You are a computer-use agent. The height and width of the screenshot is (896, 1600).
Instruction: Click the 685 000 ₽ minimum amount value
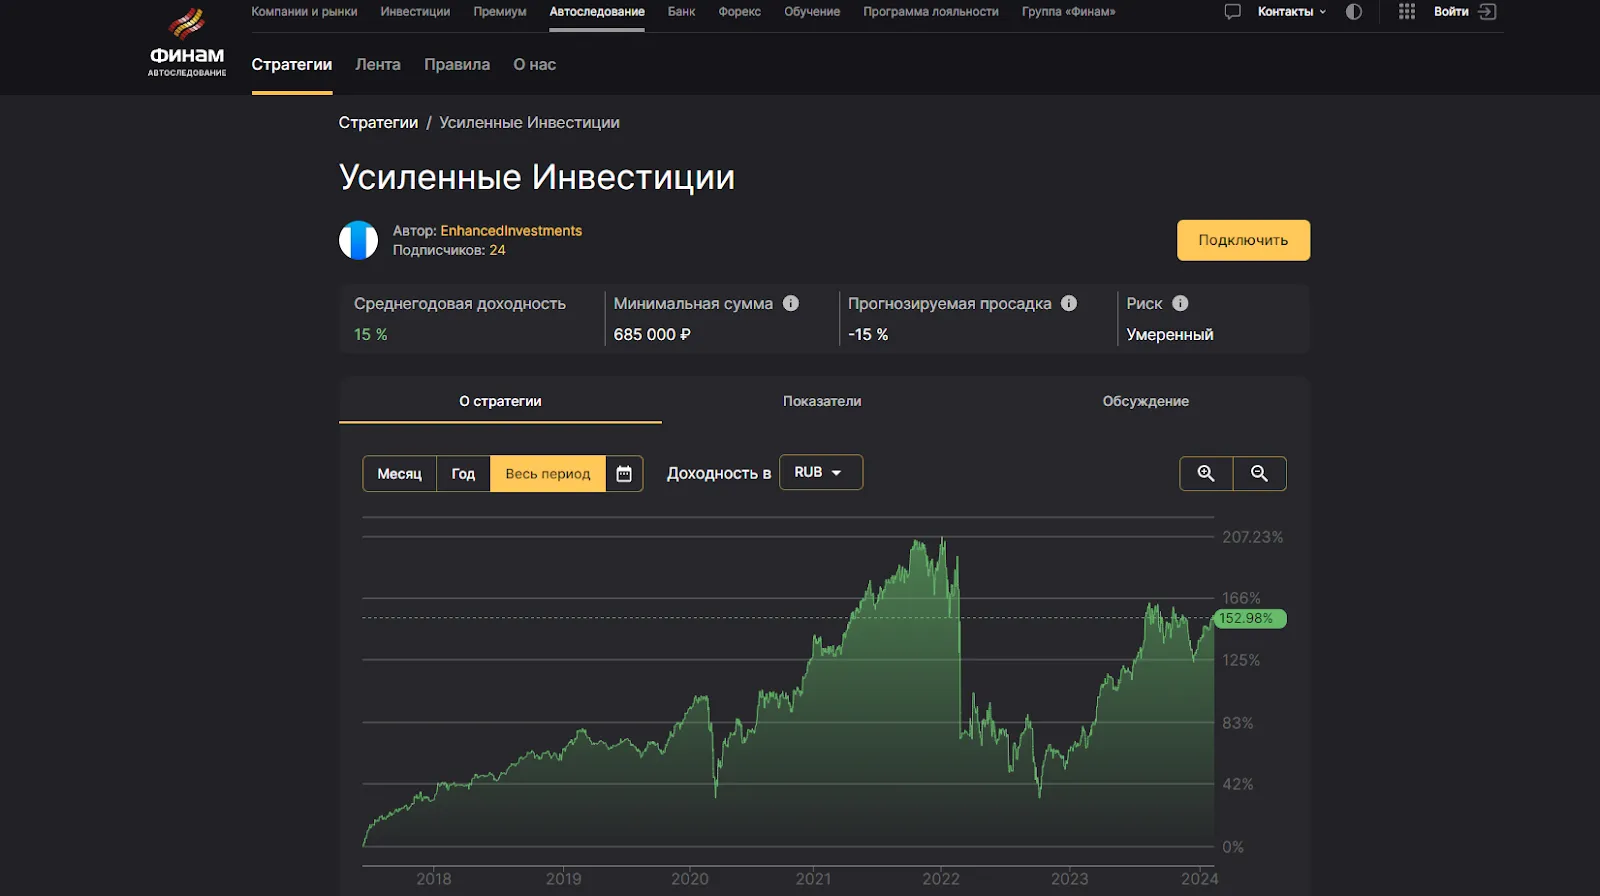(x=652, y=334)
